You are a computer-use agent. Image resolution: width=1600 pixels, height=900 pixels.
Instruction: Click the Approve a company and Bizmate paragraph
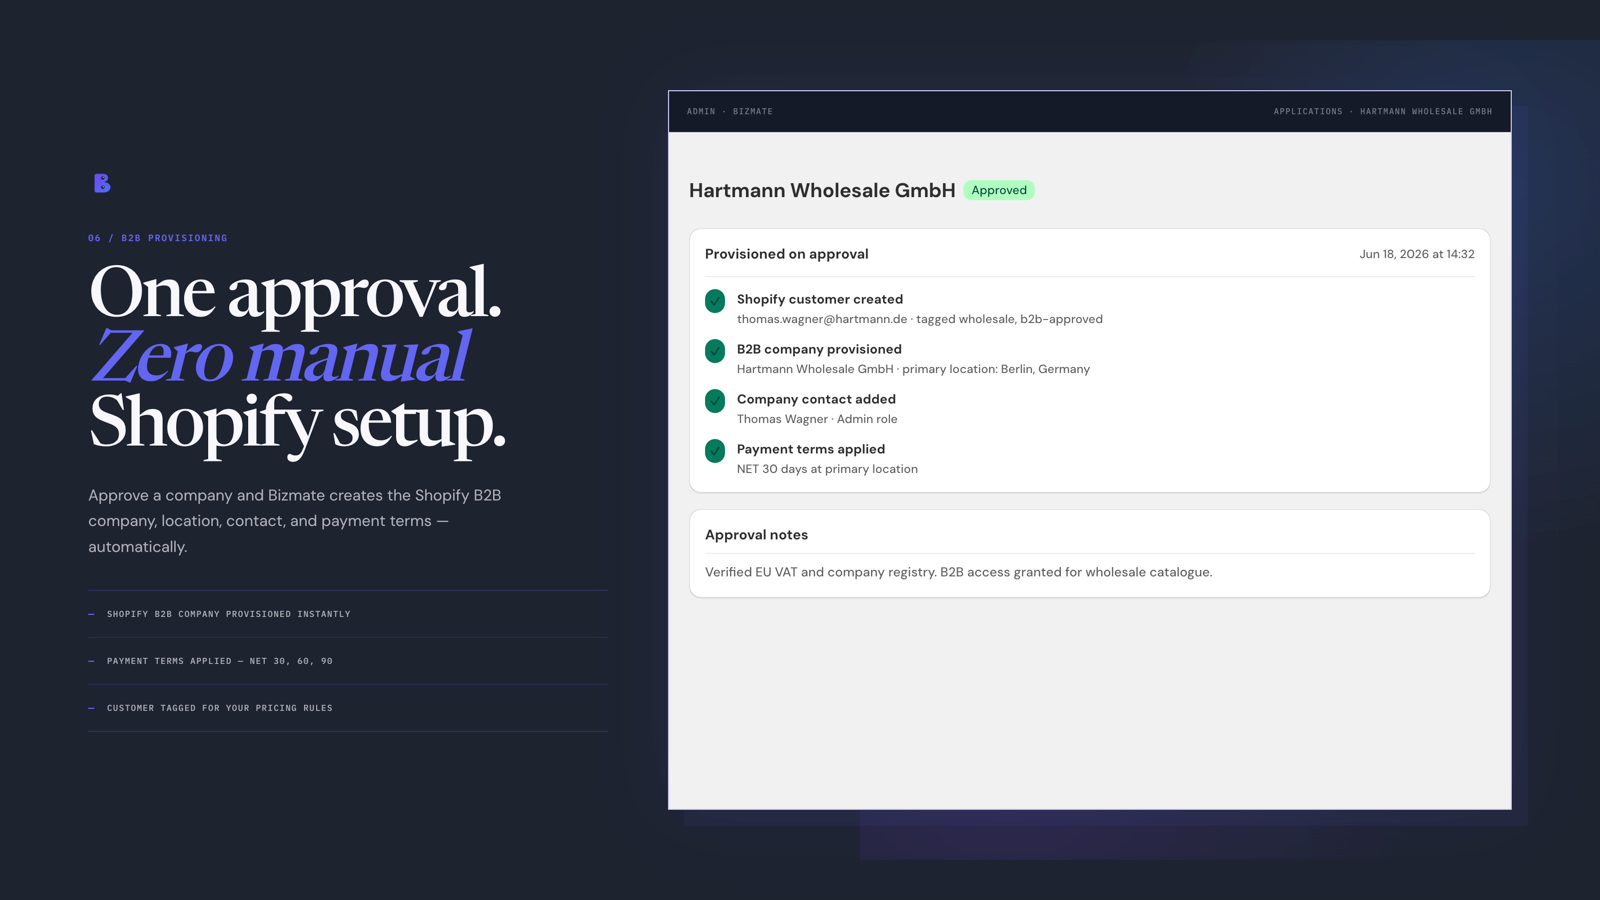pyautogui.click(x=295, y=521)
